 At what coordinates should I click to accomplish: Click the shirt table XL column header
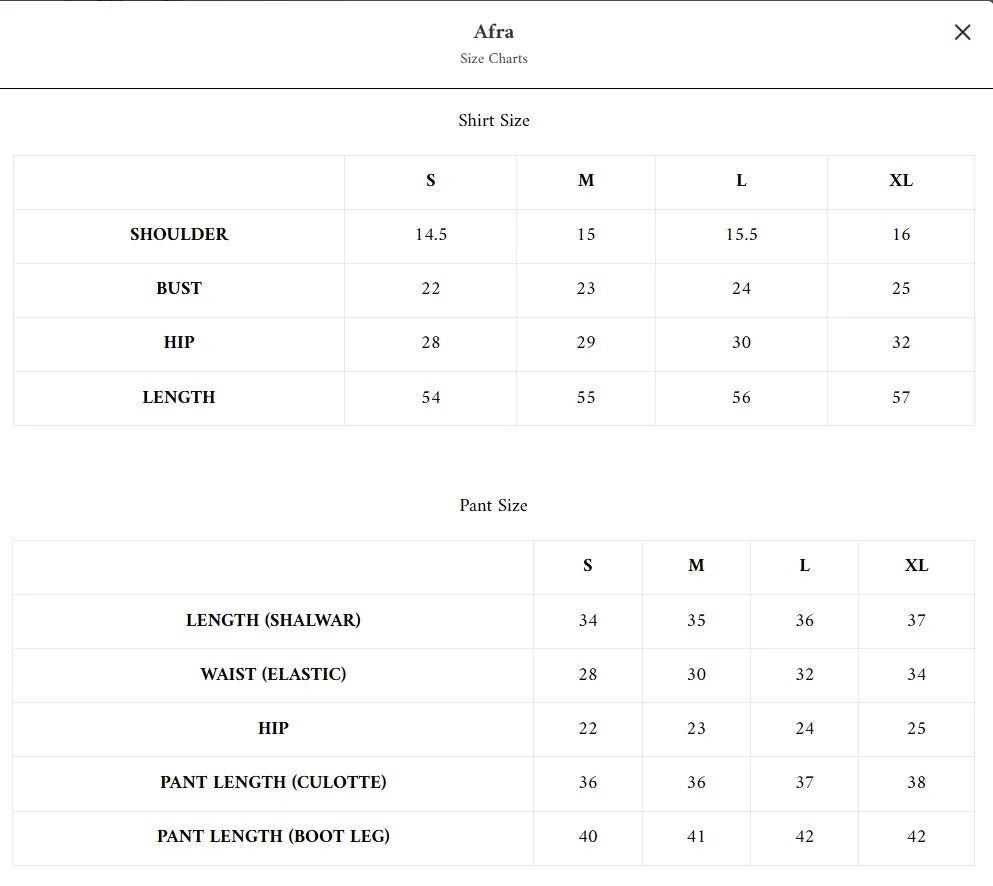pyautogui.click(x=901, y=181)
